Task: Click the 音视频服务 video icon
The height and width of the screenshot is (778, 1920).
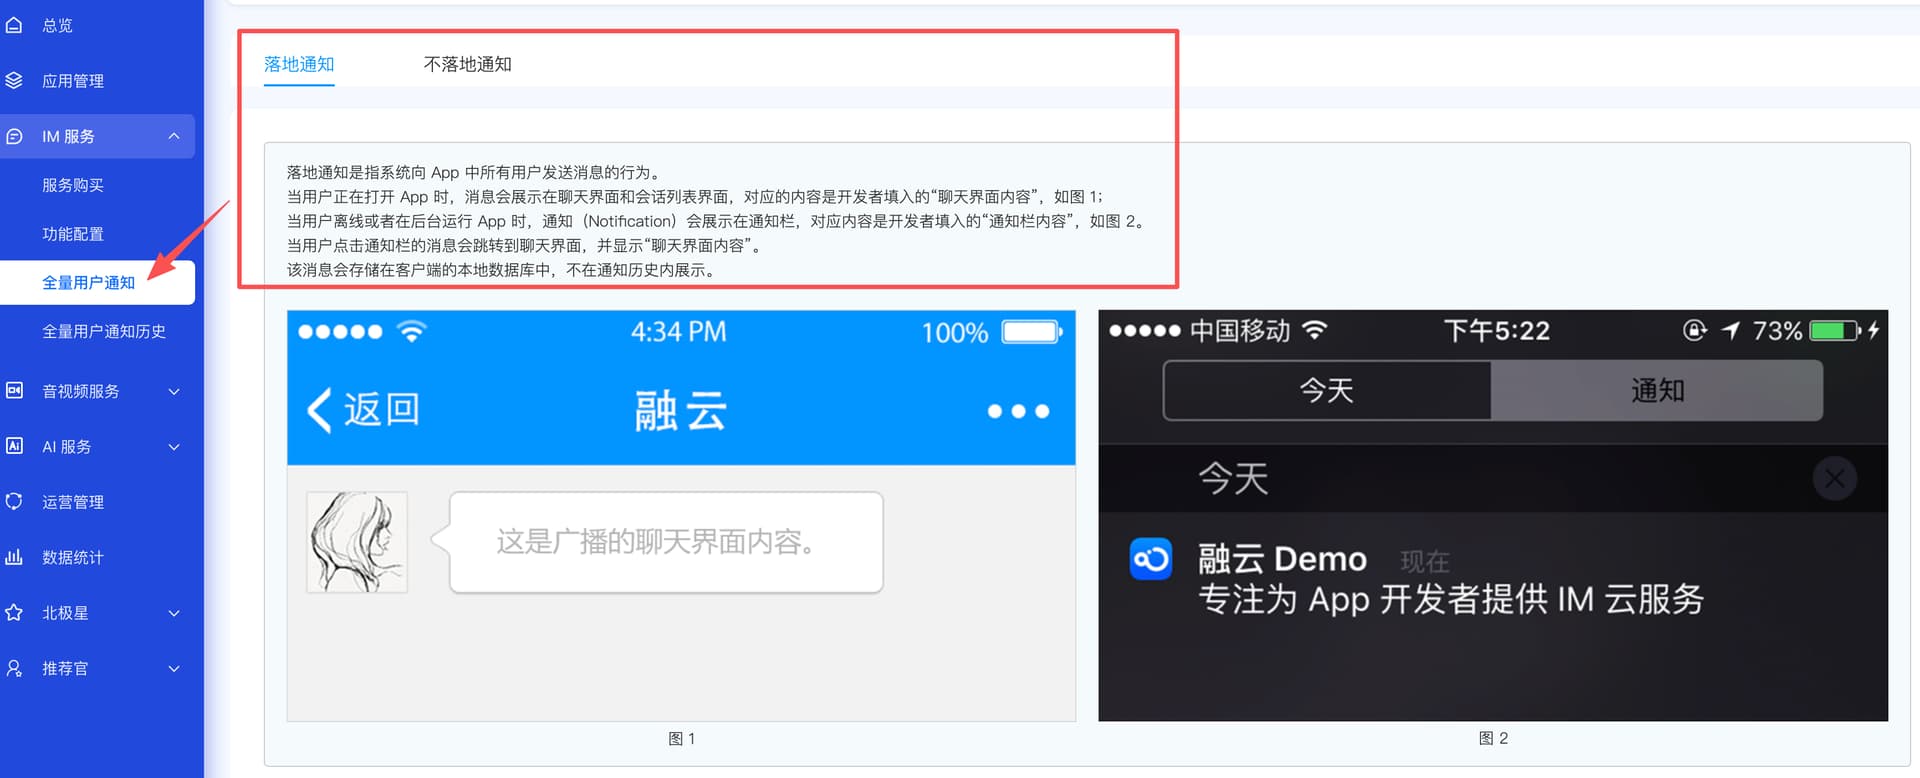Action: (x=14, y=391)
